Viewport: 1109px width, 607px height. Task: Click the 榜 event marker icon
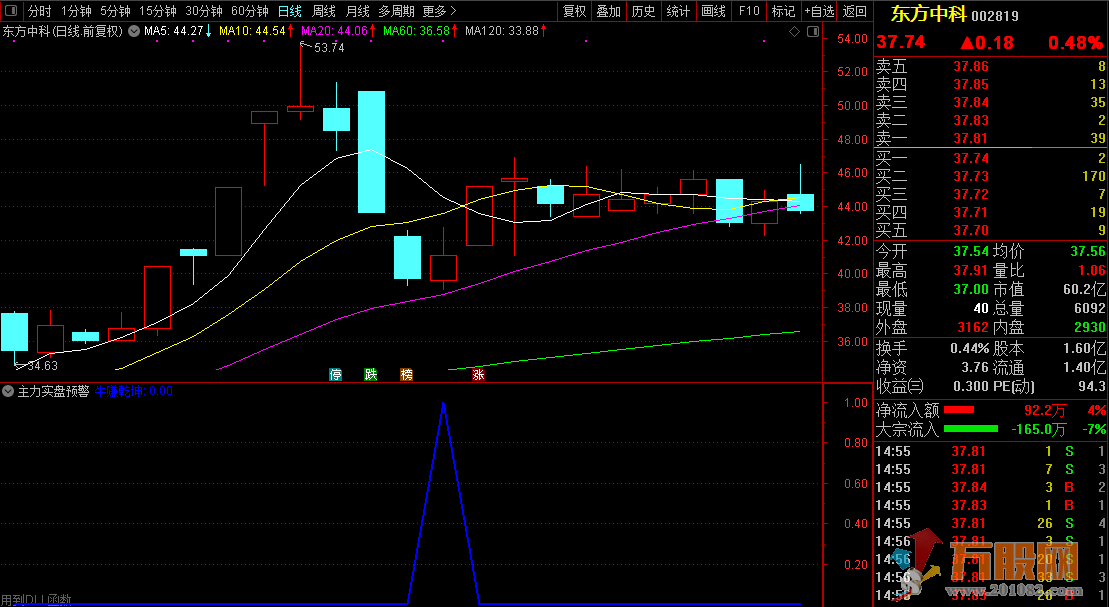pos(407,375)
